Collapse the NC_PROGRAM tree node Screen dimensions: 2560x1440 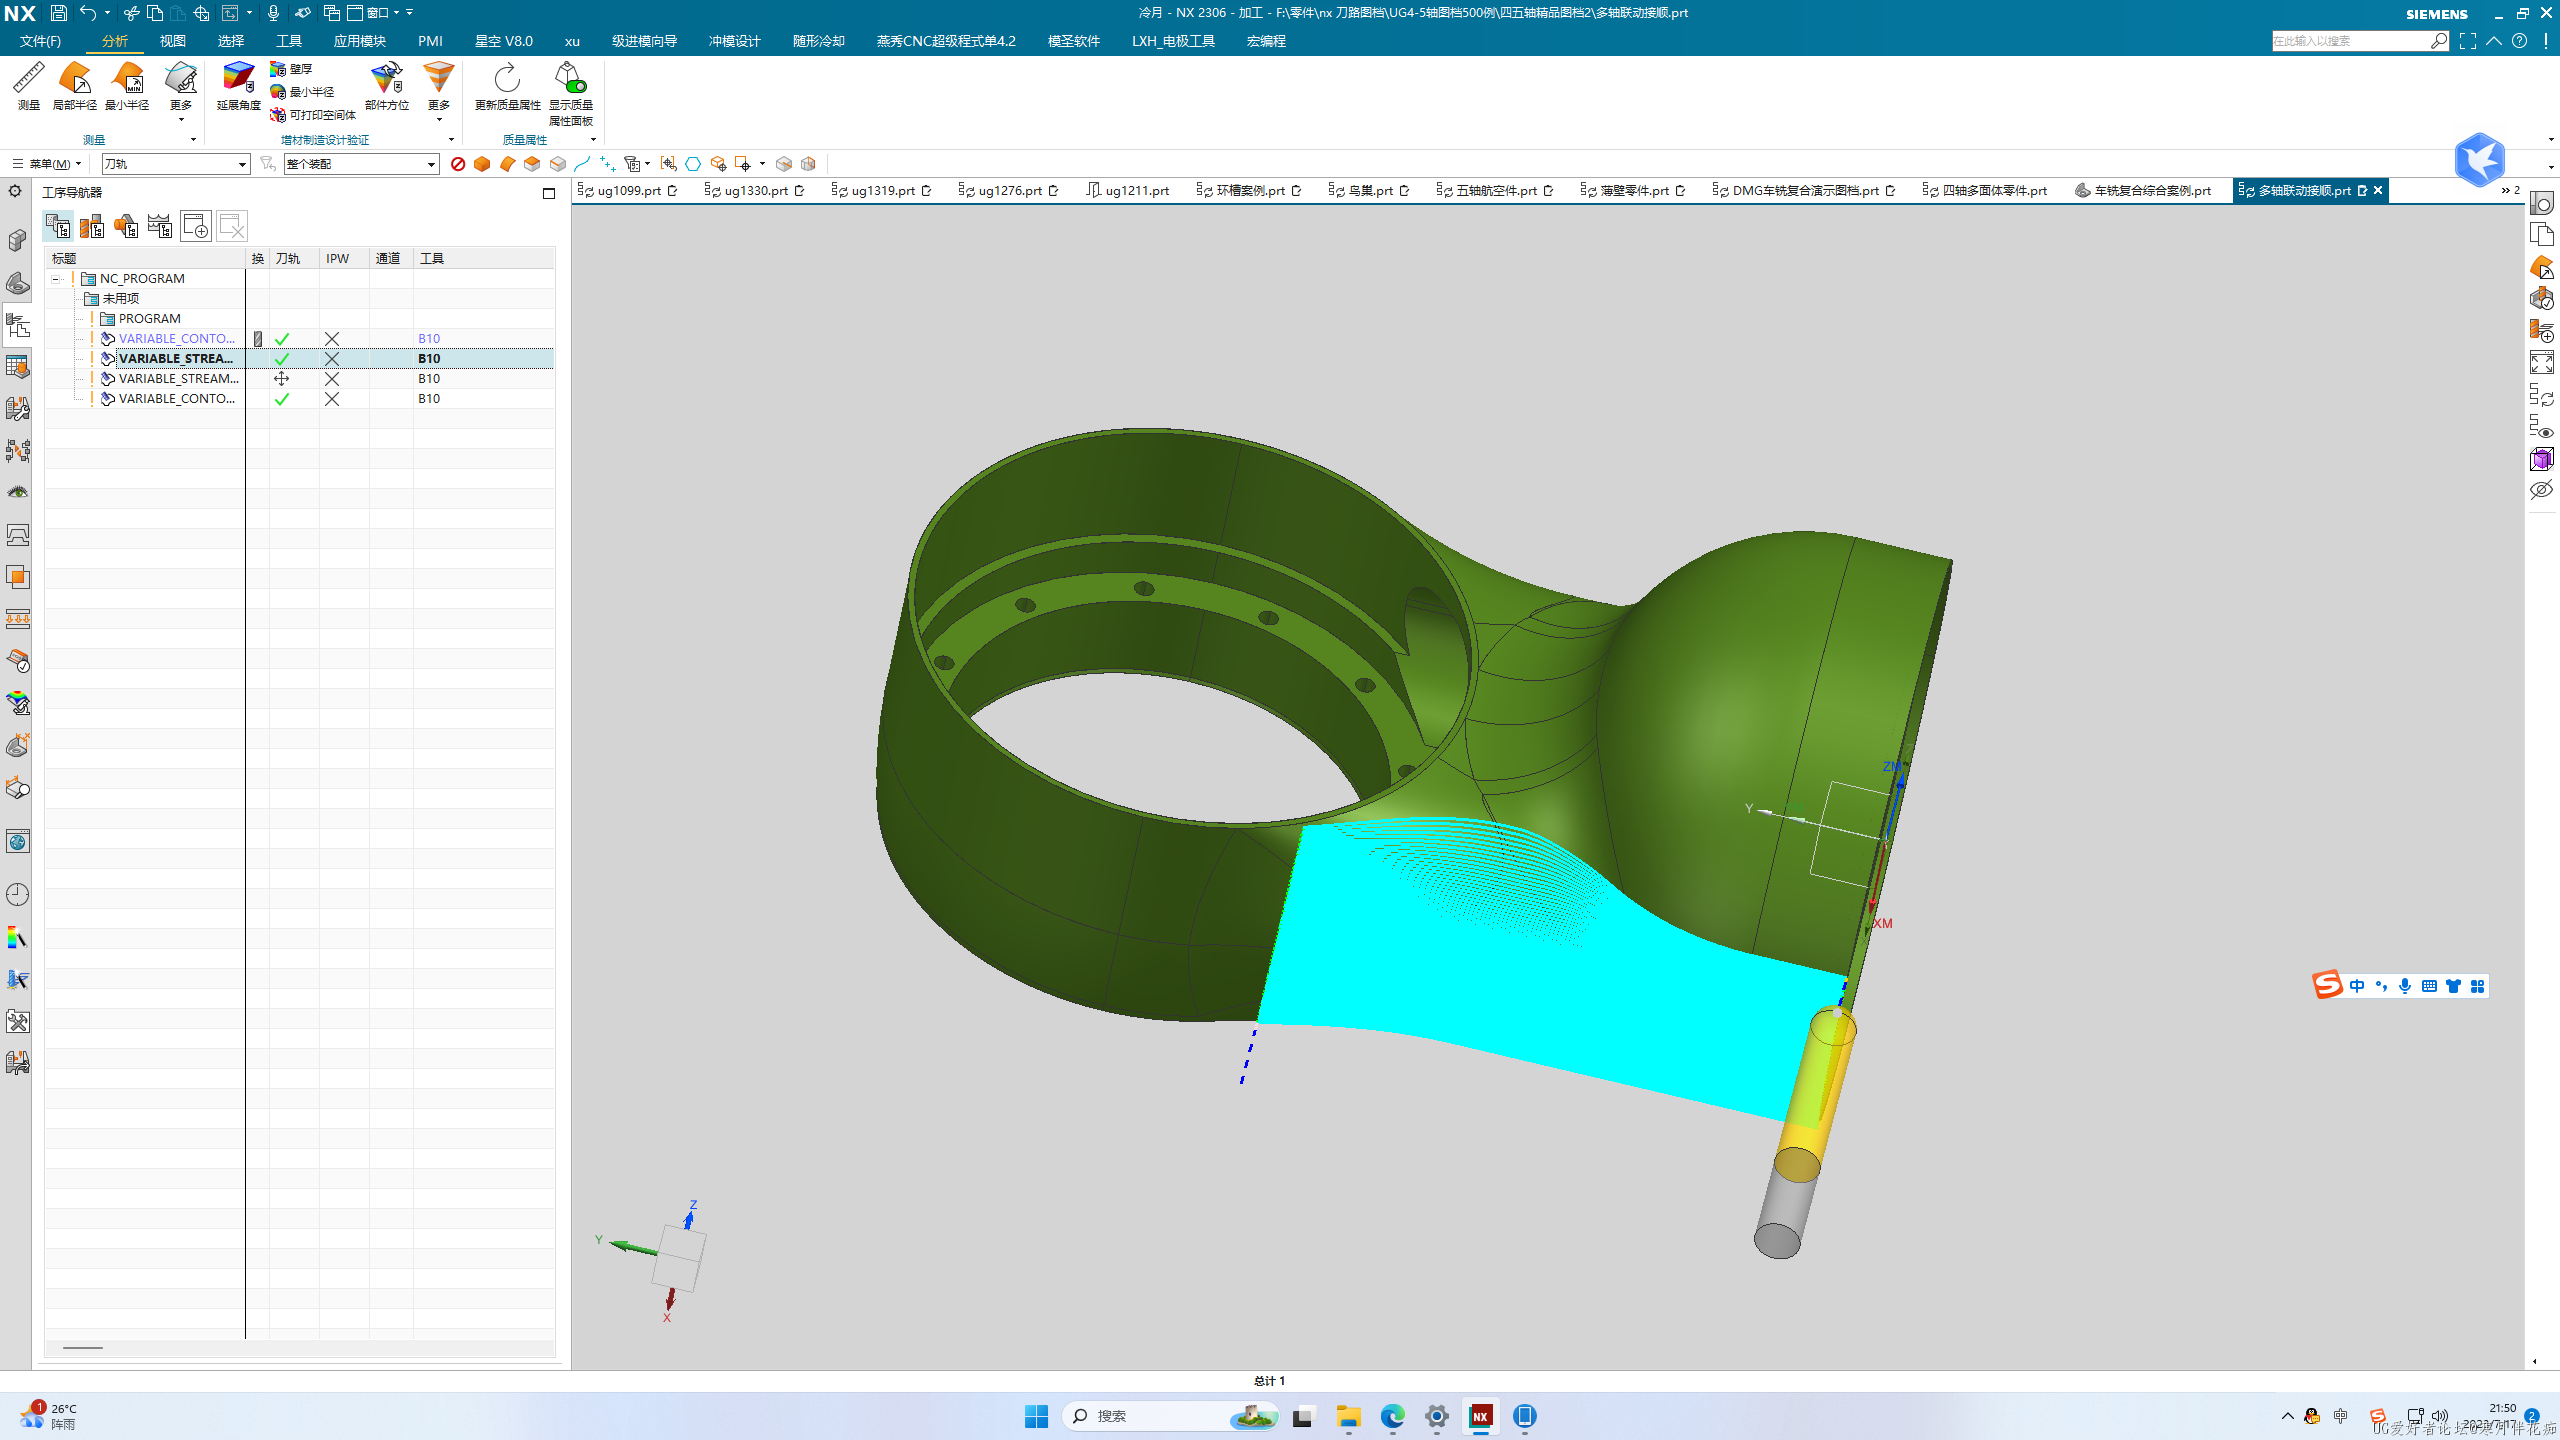pyautogui.click(x=56, y=279)
